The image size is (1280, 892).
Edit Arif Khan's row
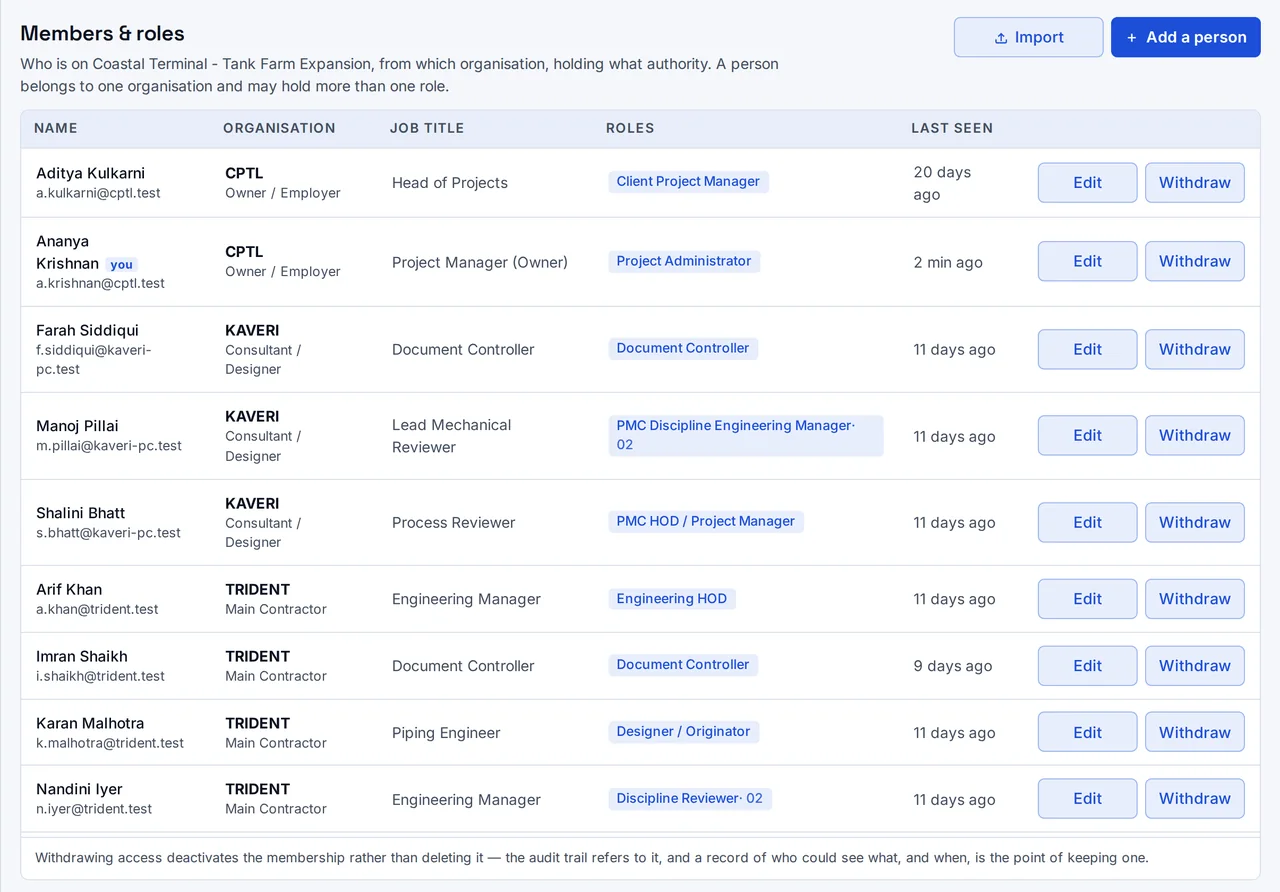1087,599
